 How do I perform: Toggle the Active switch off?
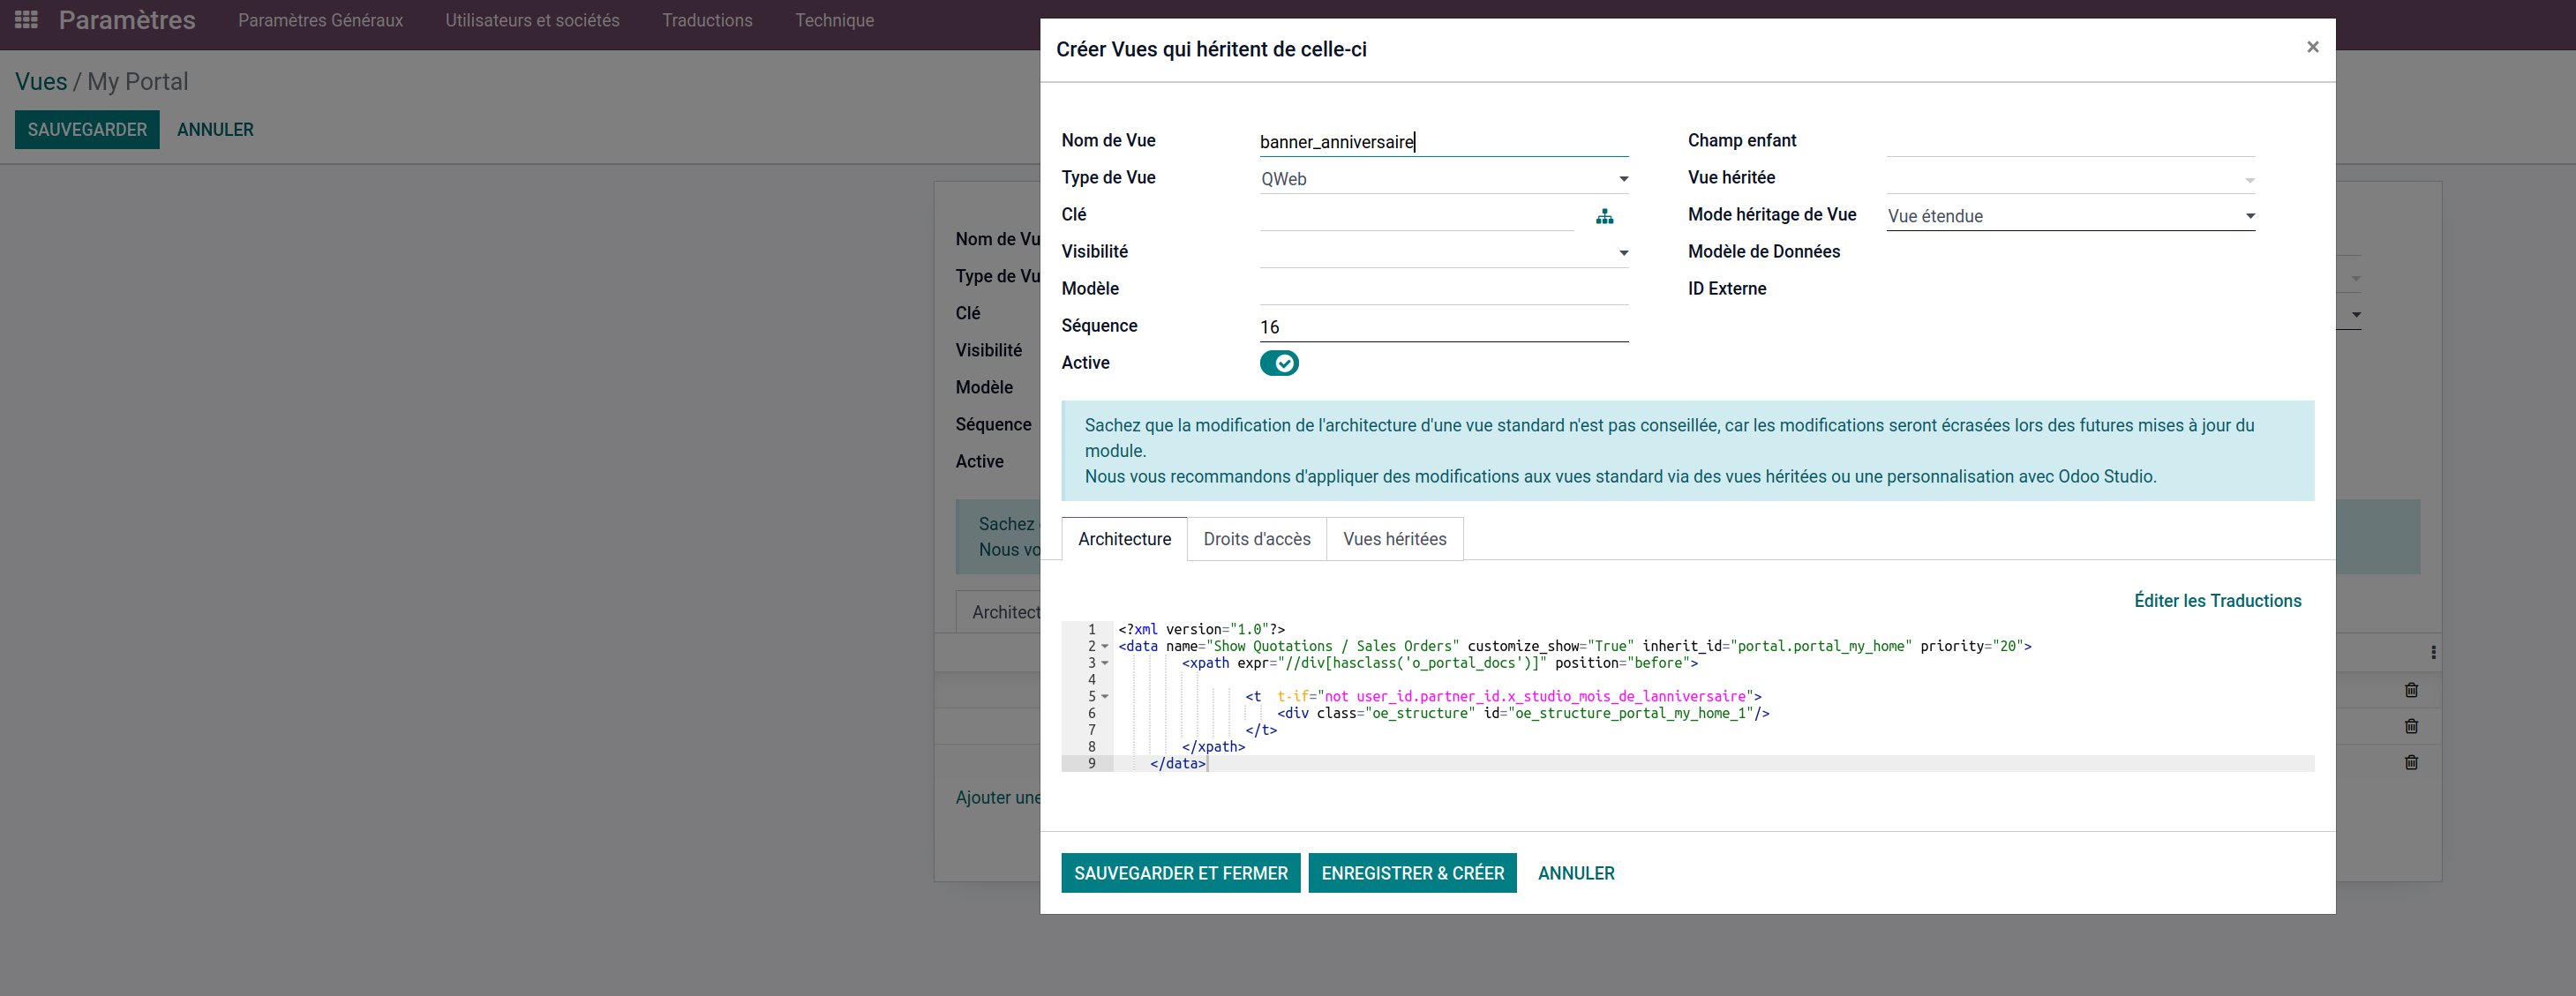click(x=1278, y=363)
